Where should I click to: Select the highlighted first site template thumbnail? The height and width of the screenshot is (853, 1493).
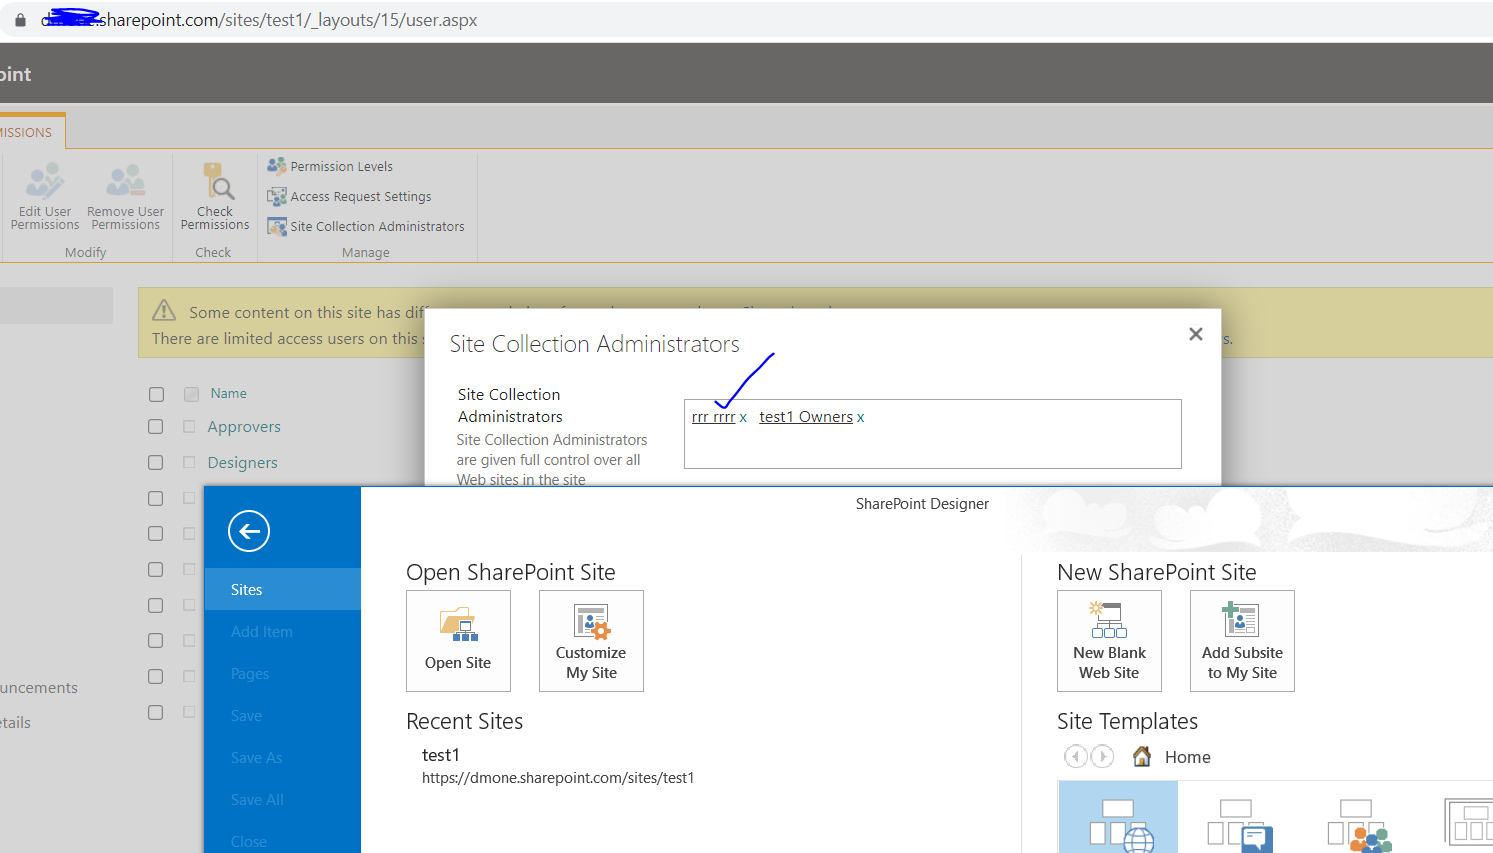(x=1118, y=818)
